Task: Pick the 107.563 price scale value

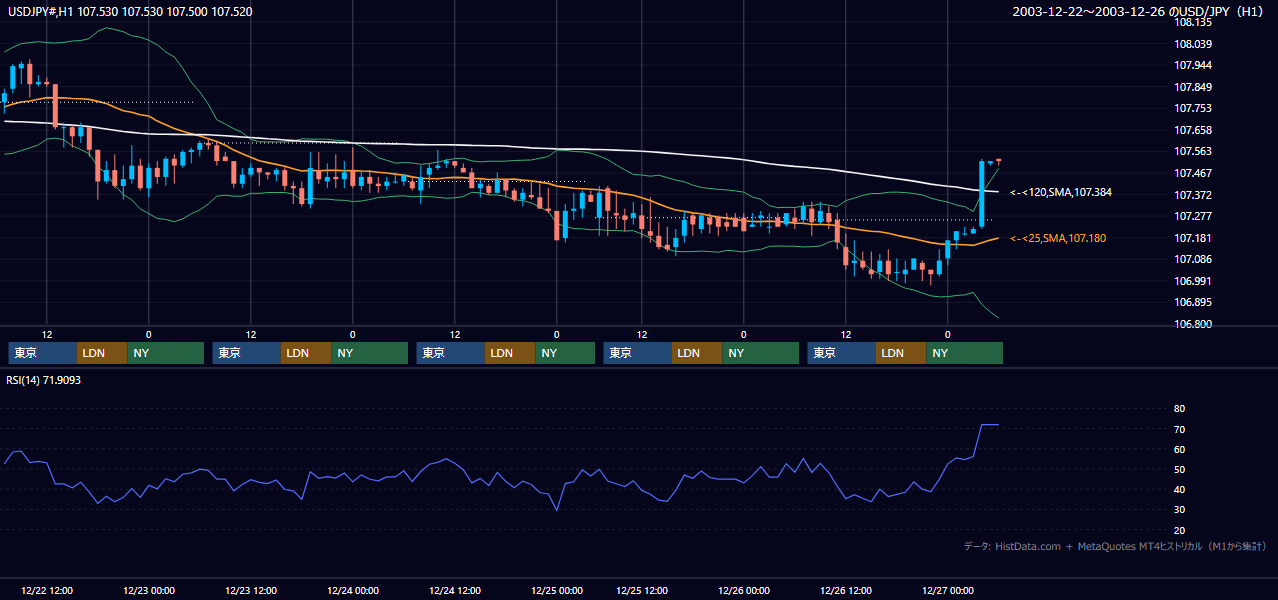Action: coord(1194,151)
